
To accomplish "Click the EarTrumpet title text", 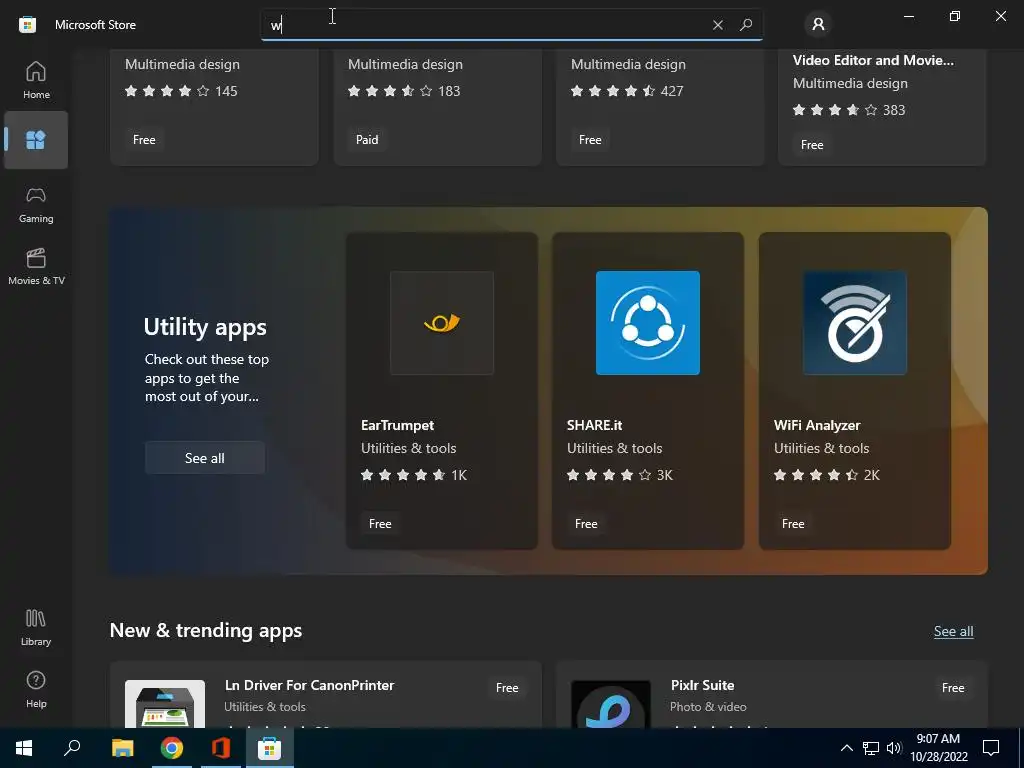I will [397, 425].
